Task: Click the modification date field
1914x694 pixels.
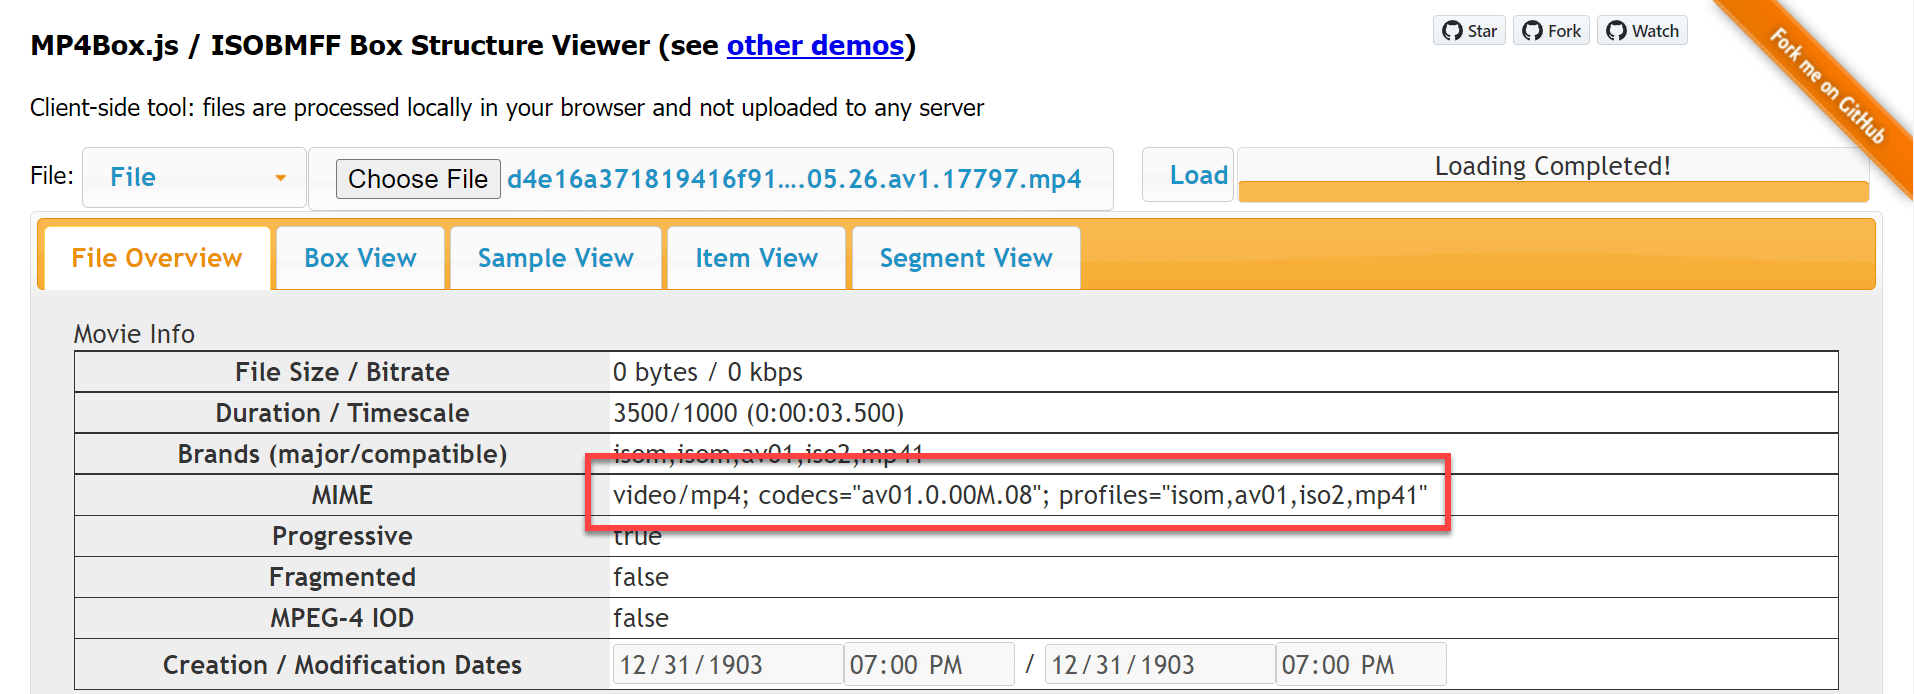Action: [1159, 665]
